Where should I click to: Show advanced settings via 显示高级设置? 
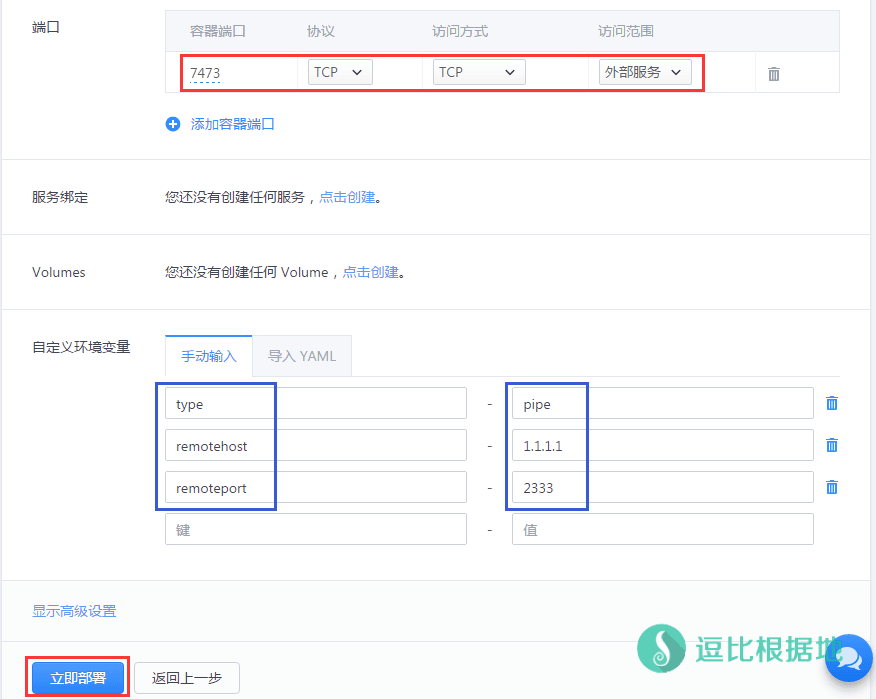[x=74, y=611]
